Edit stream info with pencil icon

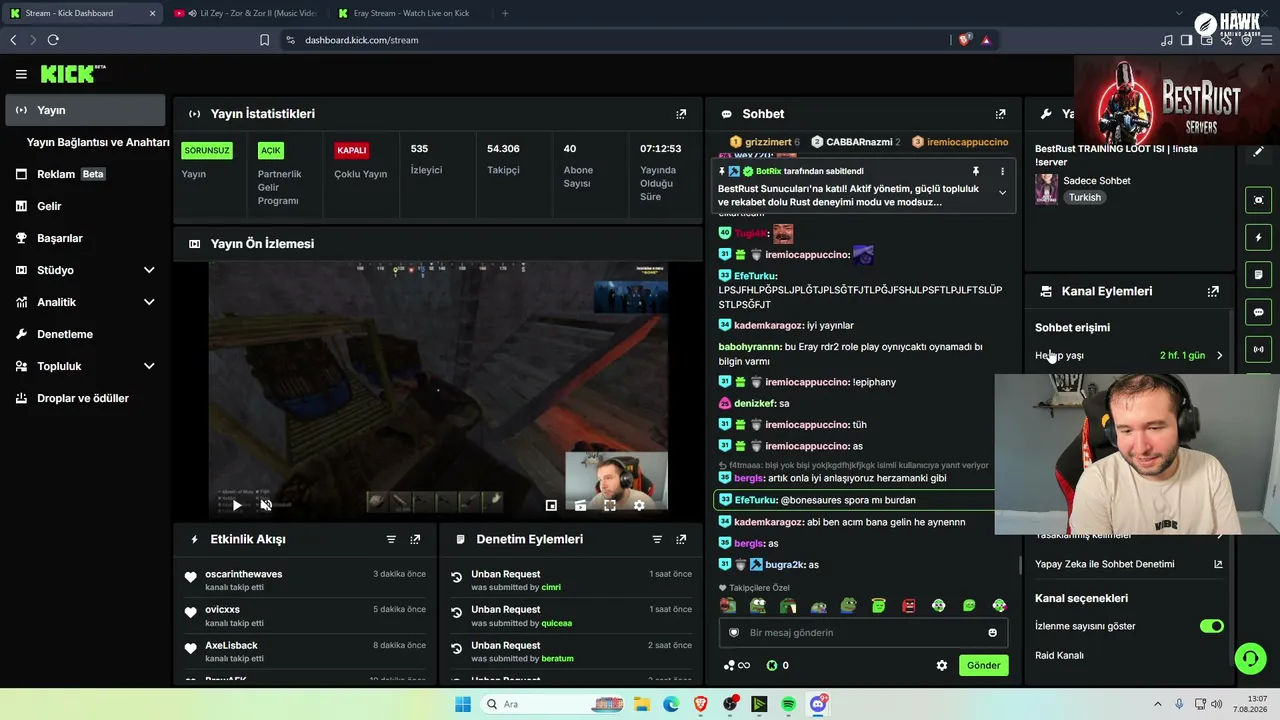pyautogui.click(x=1258, y=152)
